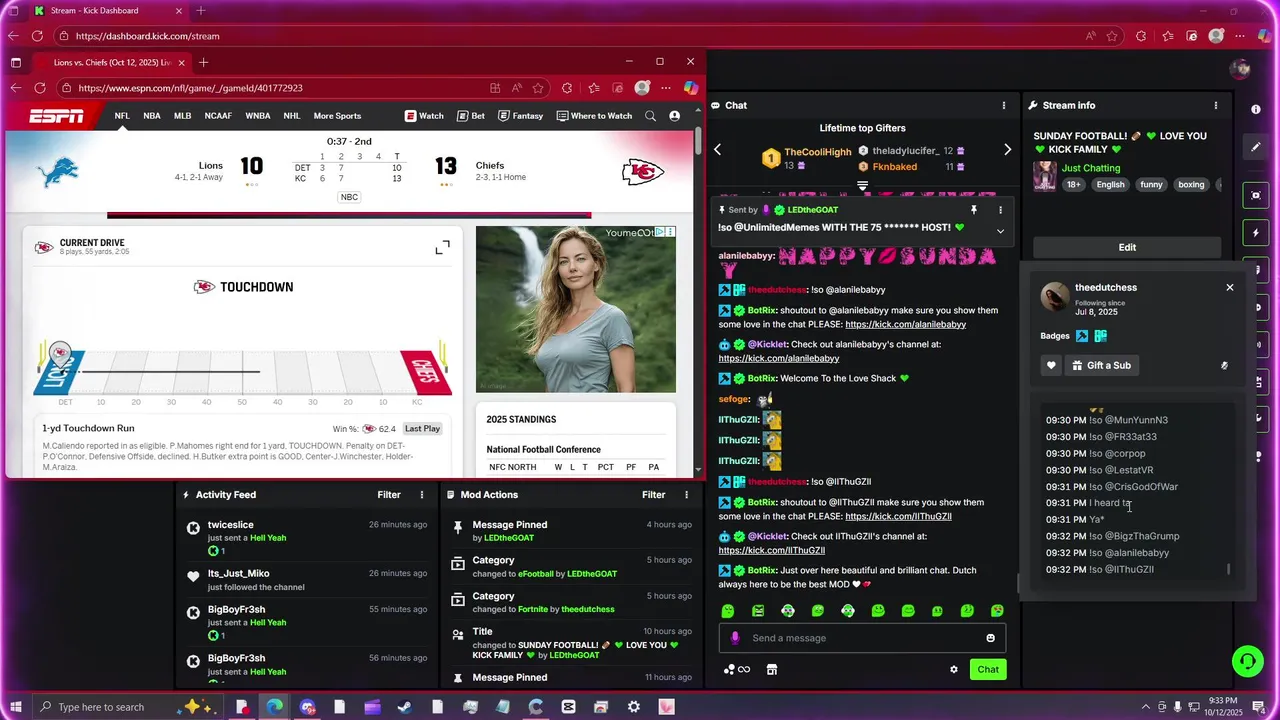Go to previous top gifter
1280x720 pixels.
click(717, 150)
